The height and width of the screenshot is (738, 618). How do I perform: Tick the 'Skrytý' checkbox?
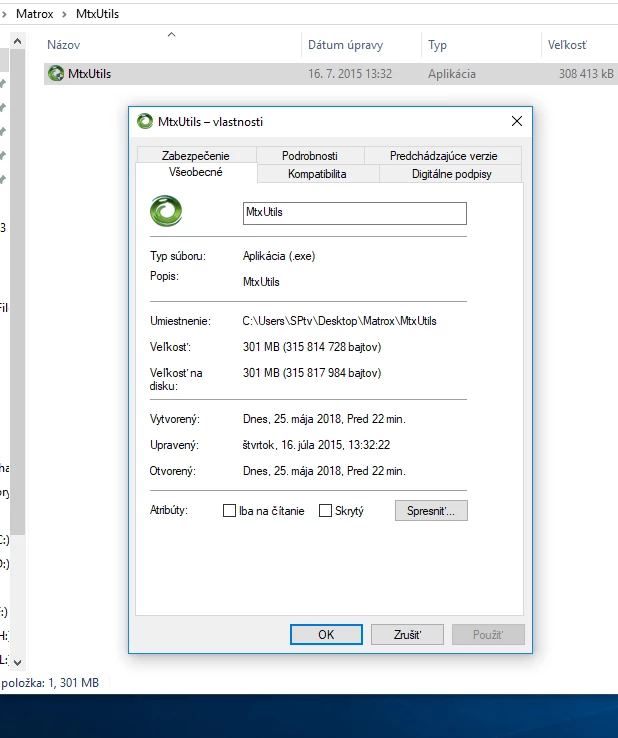325,511
